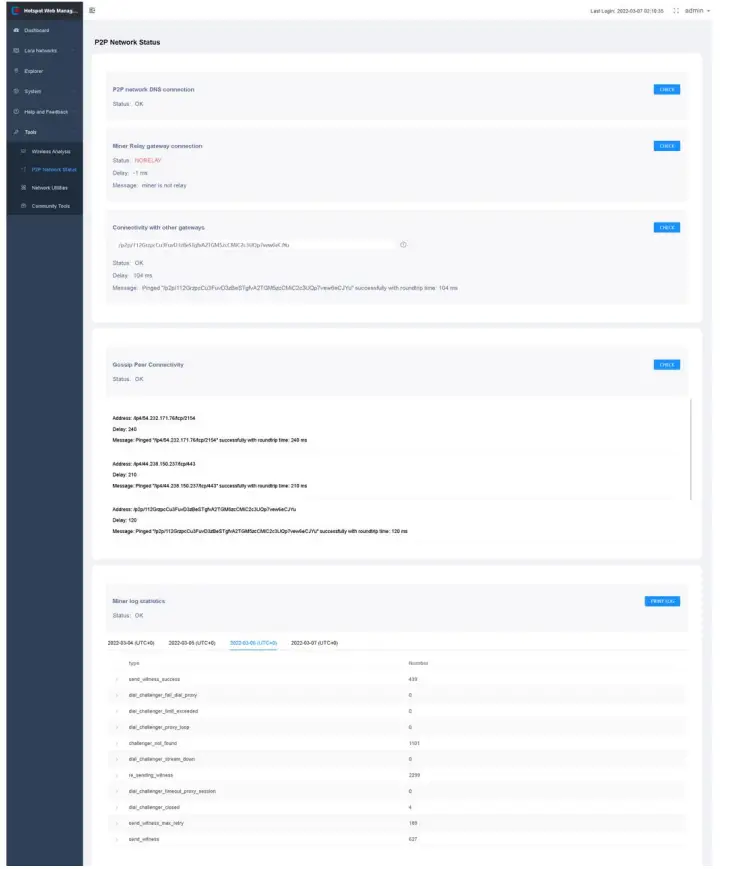
Task: Click the 'Delay: 240' gossip peer line
Action: 125,430
